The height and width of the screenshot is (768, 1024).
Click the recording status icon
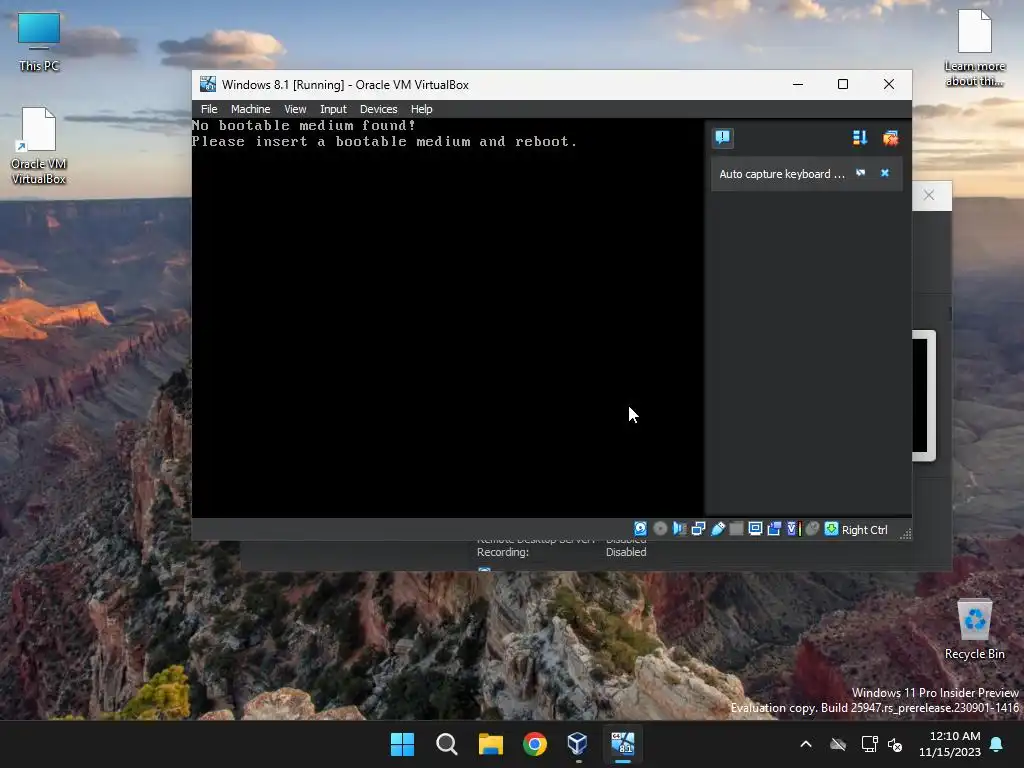[774, 529]
